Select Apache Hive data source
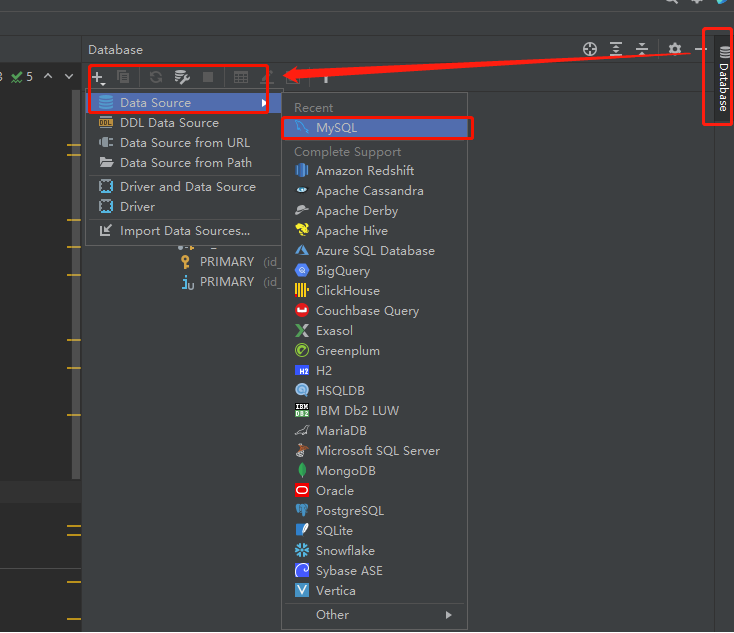This screenshot has width=734, height=633. tap(374, 231)
